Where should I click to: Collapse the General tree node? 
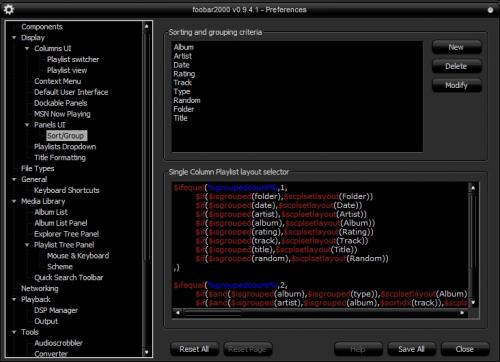pos(14,179)
